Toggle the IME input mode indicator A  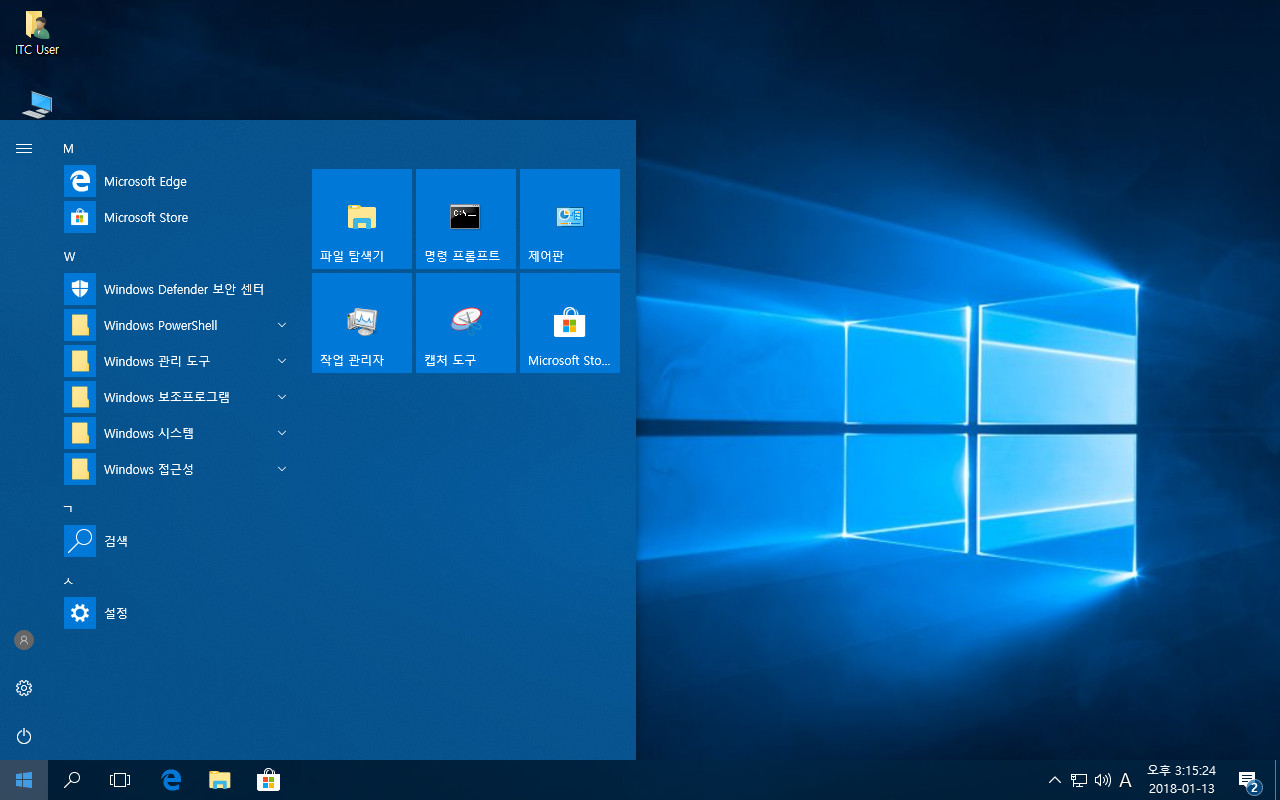click(x=1126, y=780)
